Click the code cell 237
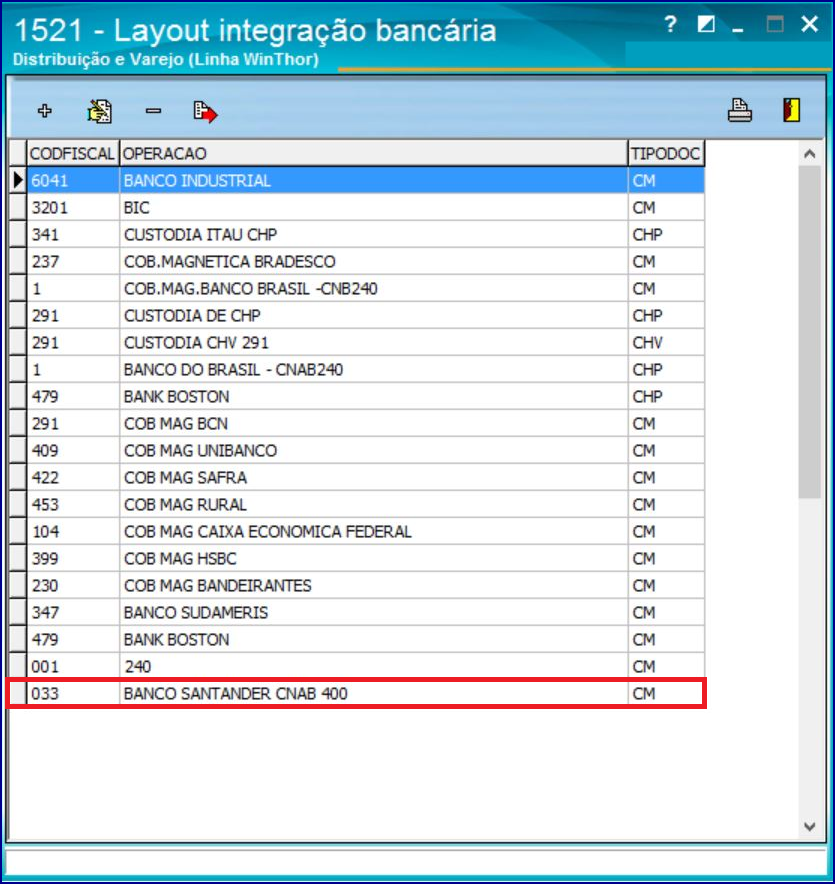This screenshot has width=835, height=884. click(x=73, y=262)
